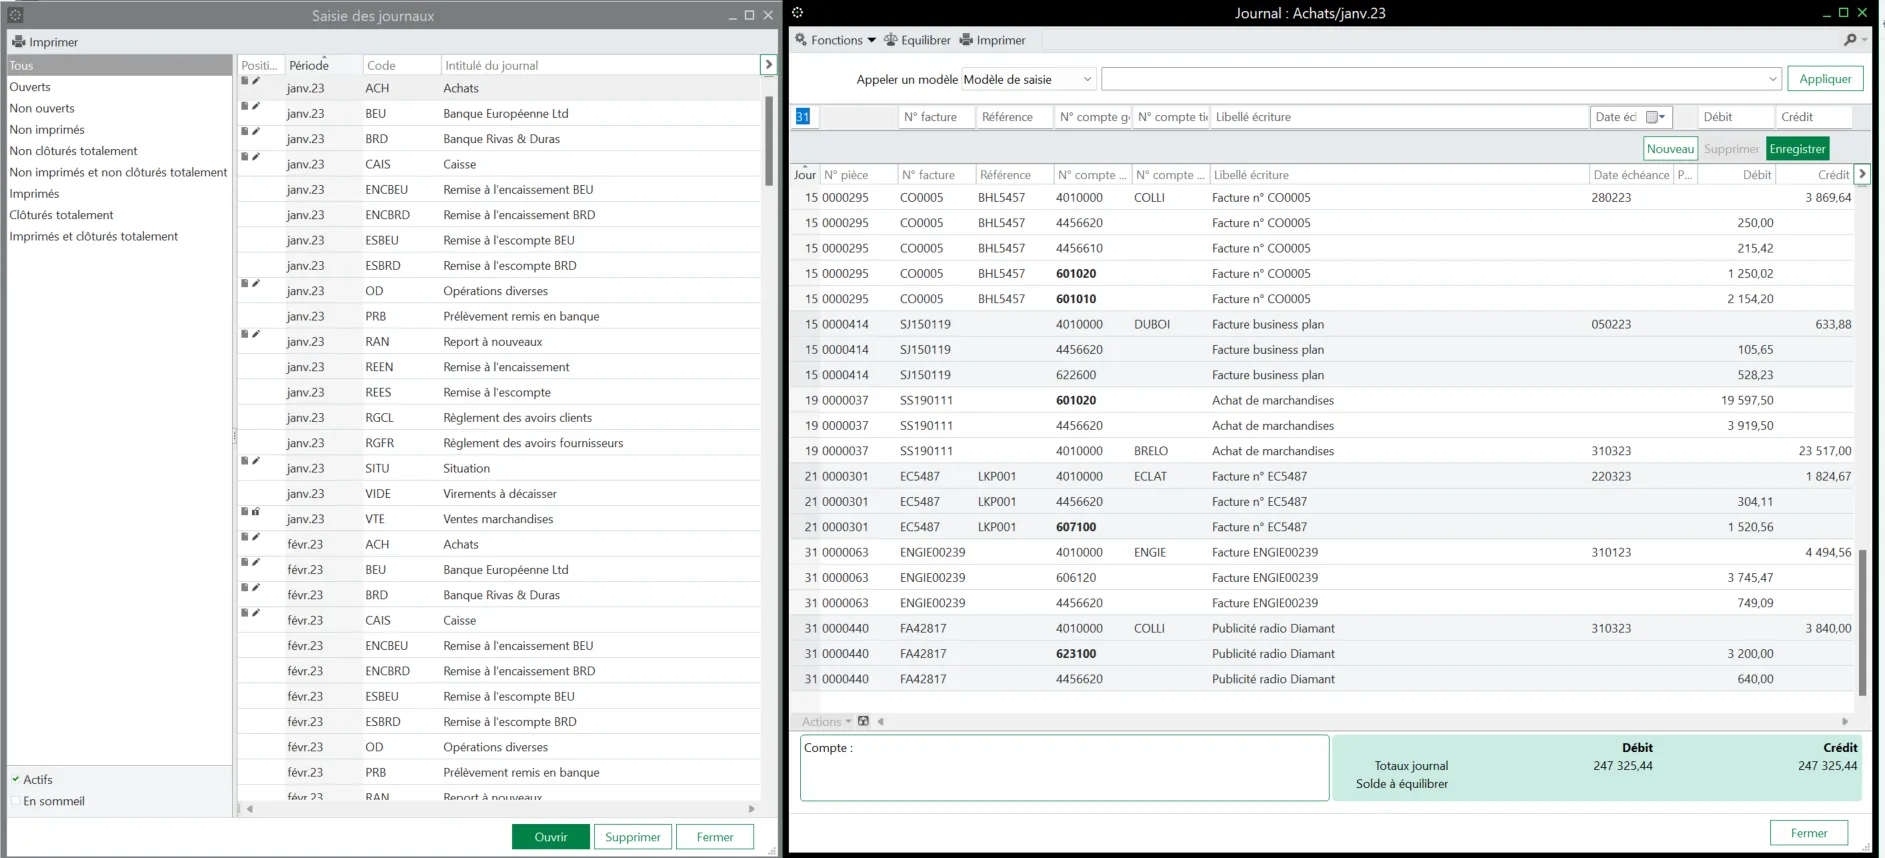Select the janv.23 Virements à décaisser row
Viewport: 1885px width, 858px height.
(x=498, y=494)
